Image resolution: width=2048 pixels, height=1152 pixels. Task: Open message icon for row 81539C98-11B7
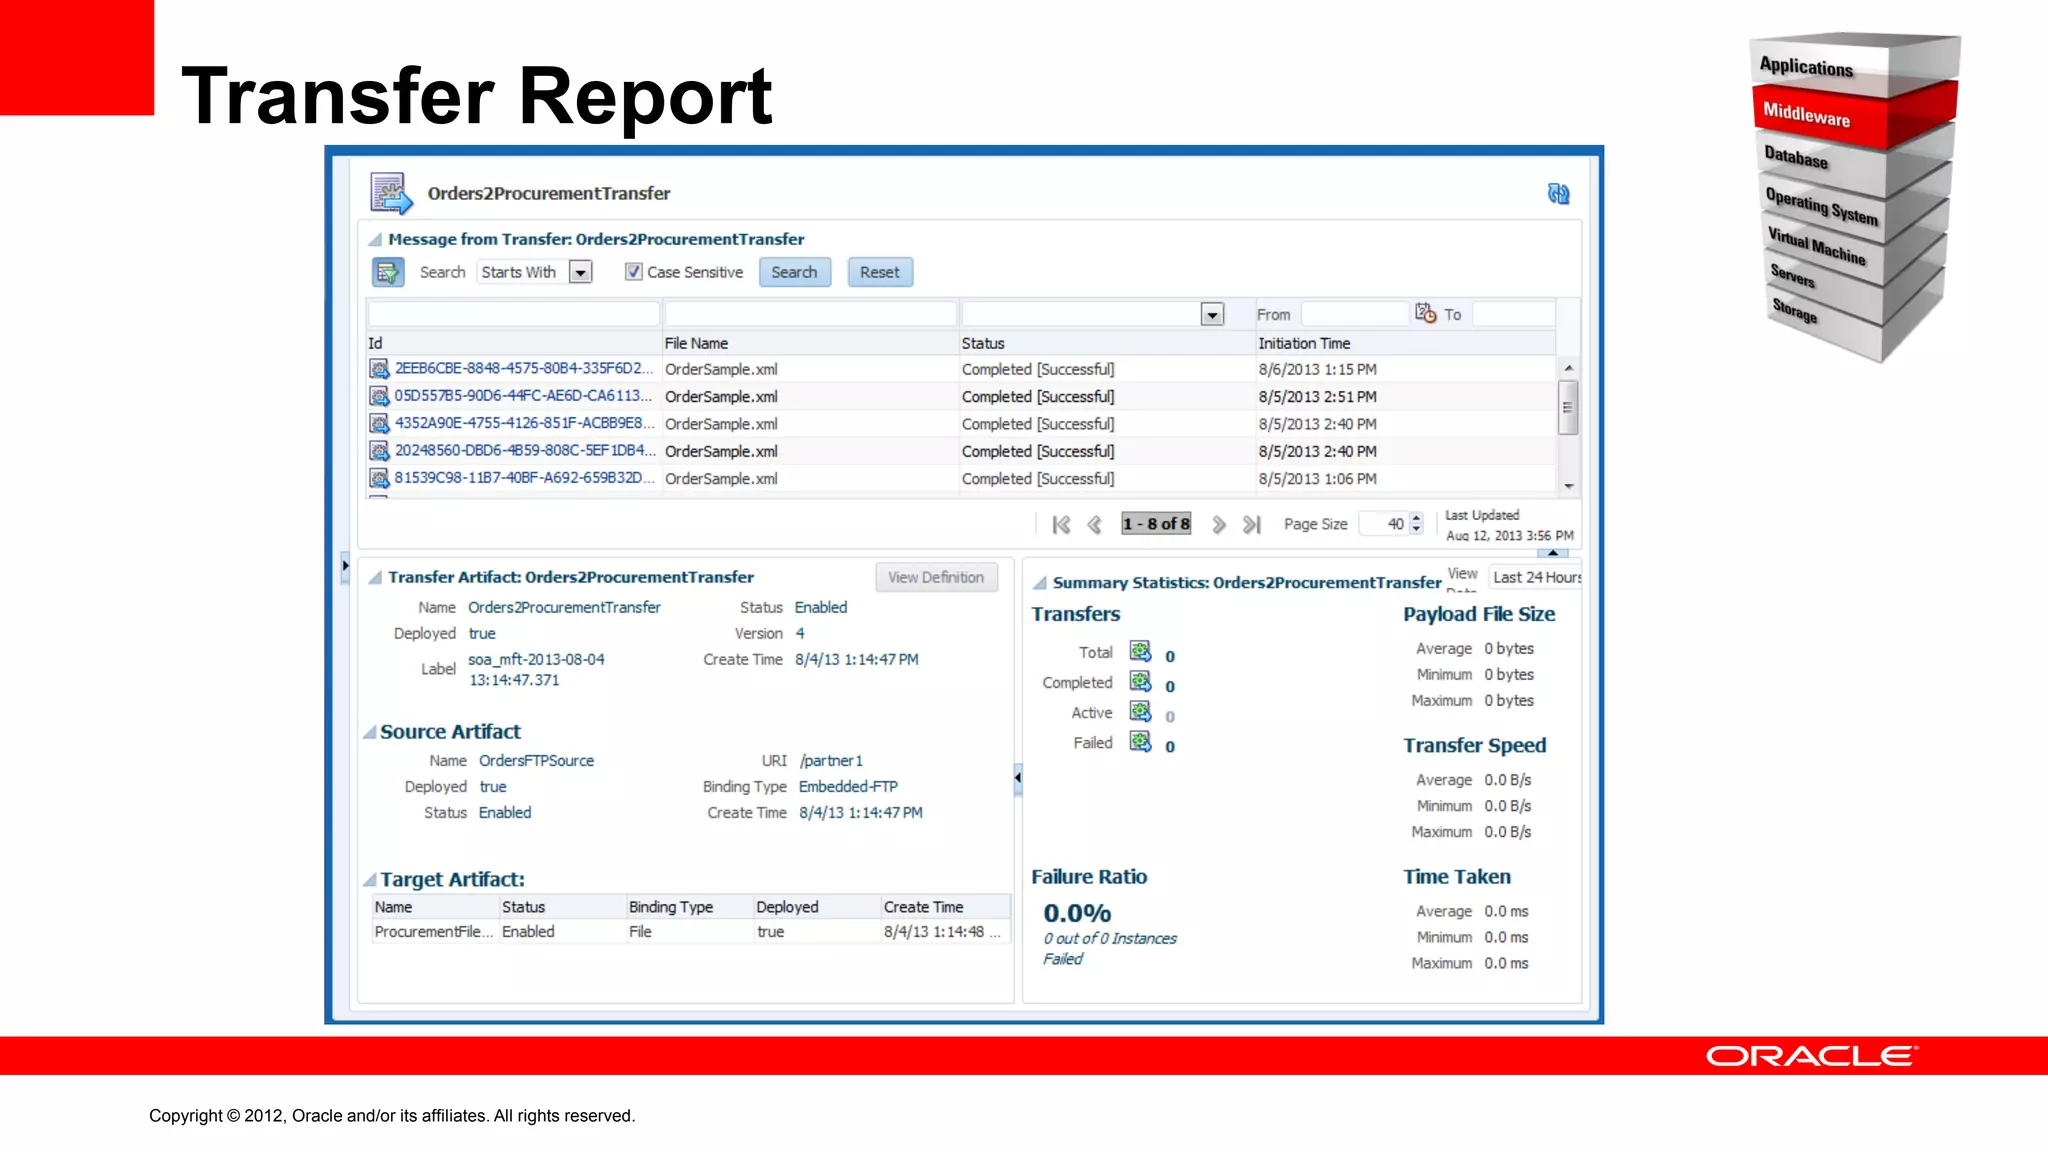379,478
